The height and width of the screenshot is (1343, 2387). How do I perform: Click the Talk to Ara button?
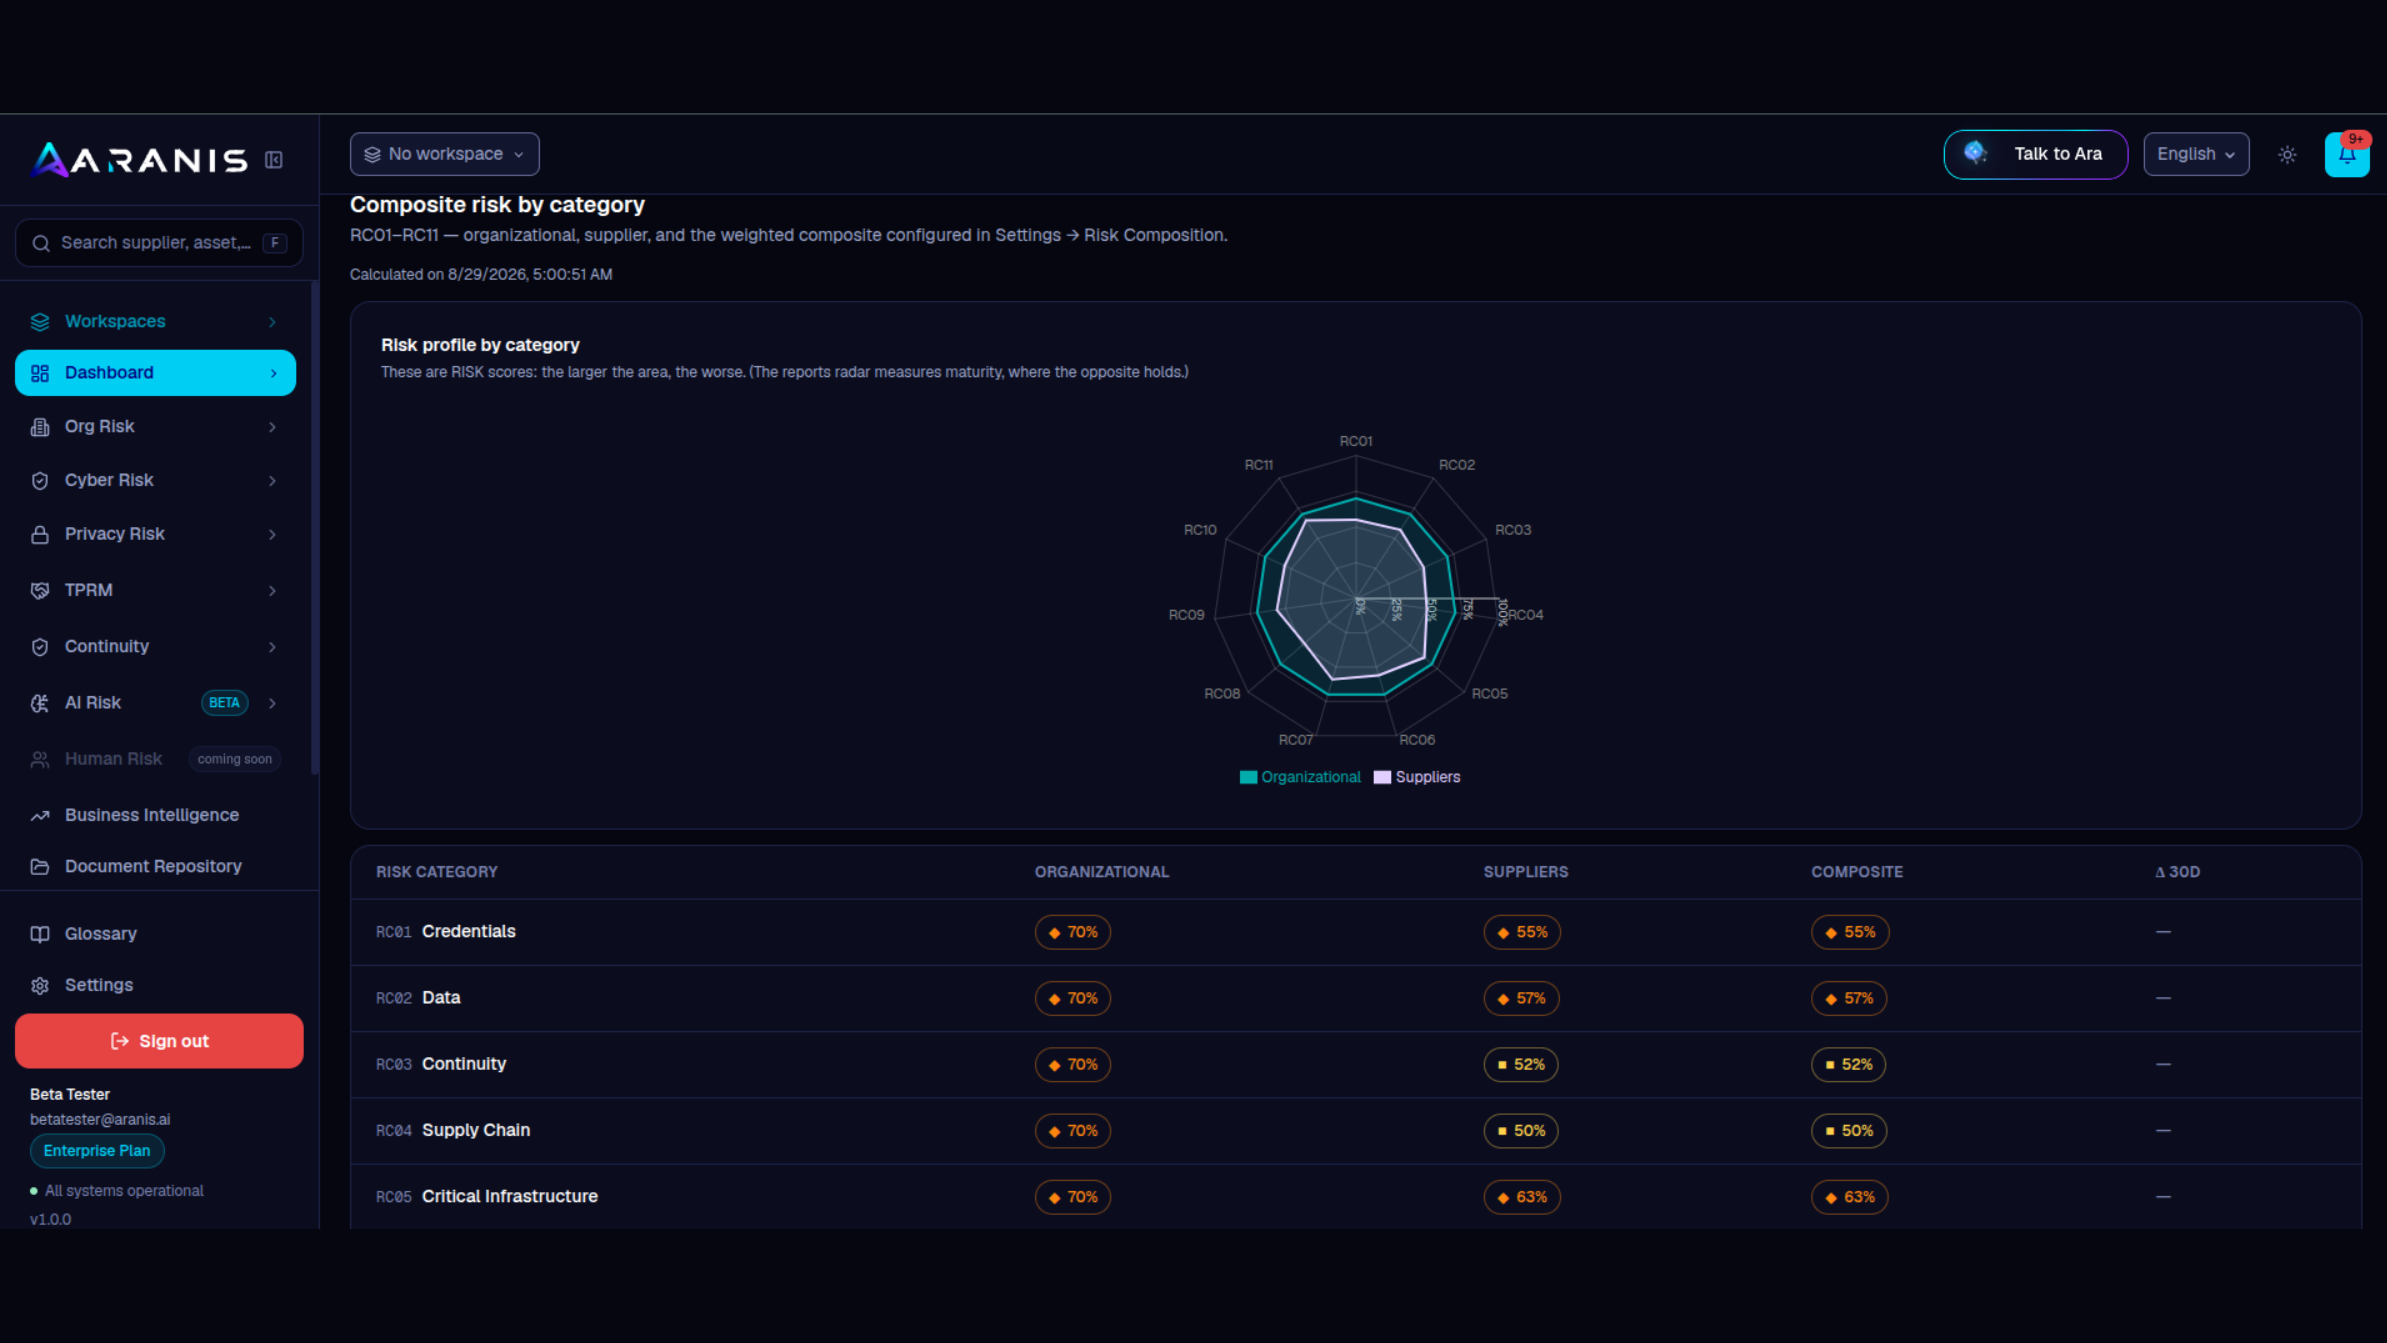2035,154
